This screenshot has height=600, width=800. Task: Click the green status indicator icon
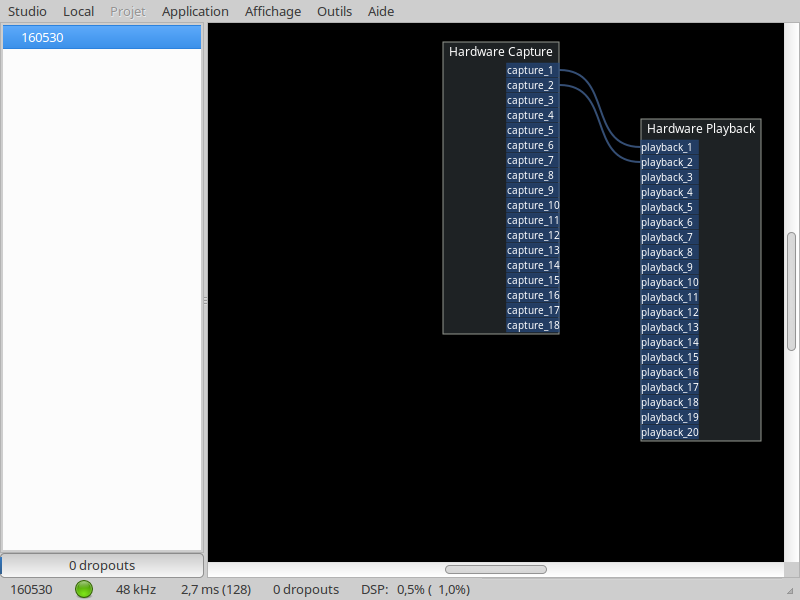click(x=84, y=589)
